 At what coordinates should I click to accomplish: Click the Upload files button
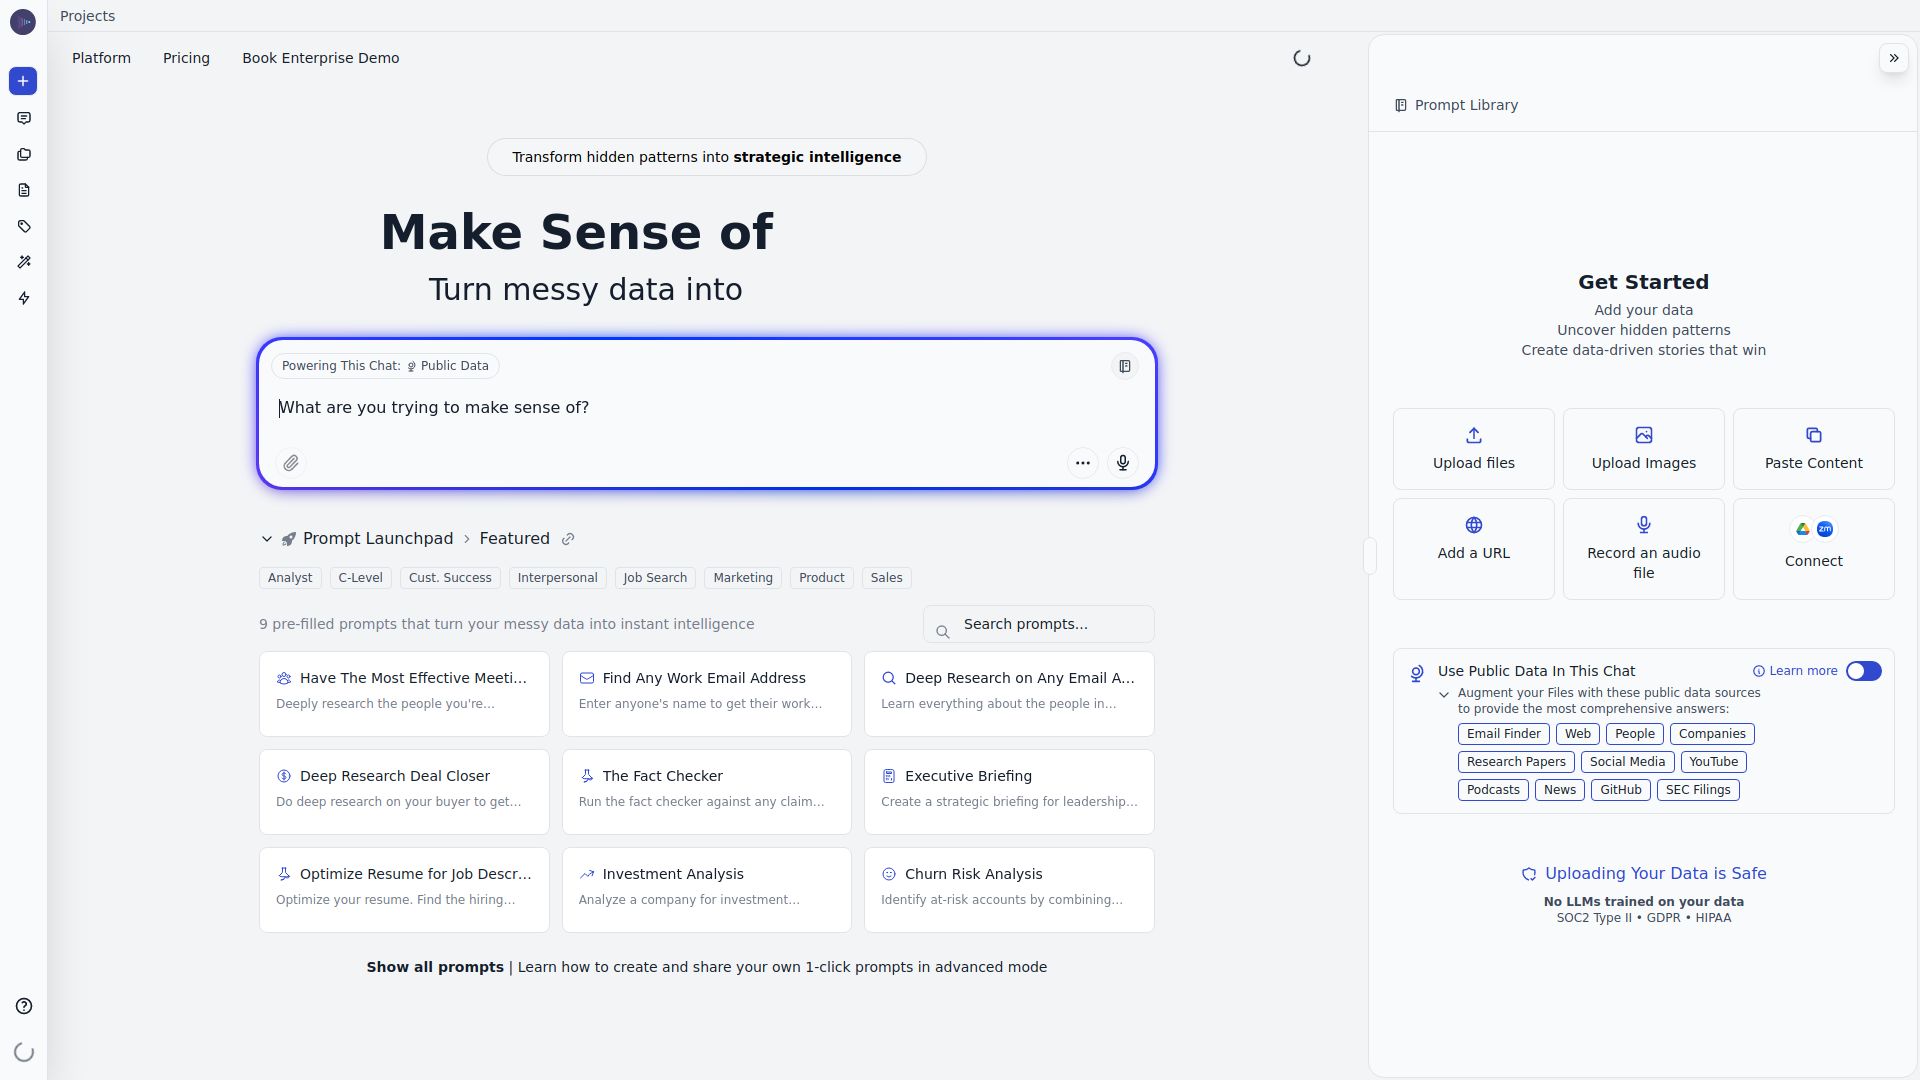pos(1472,448)
